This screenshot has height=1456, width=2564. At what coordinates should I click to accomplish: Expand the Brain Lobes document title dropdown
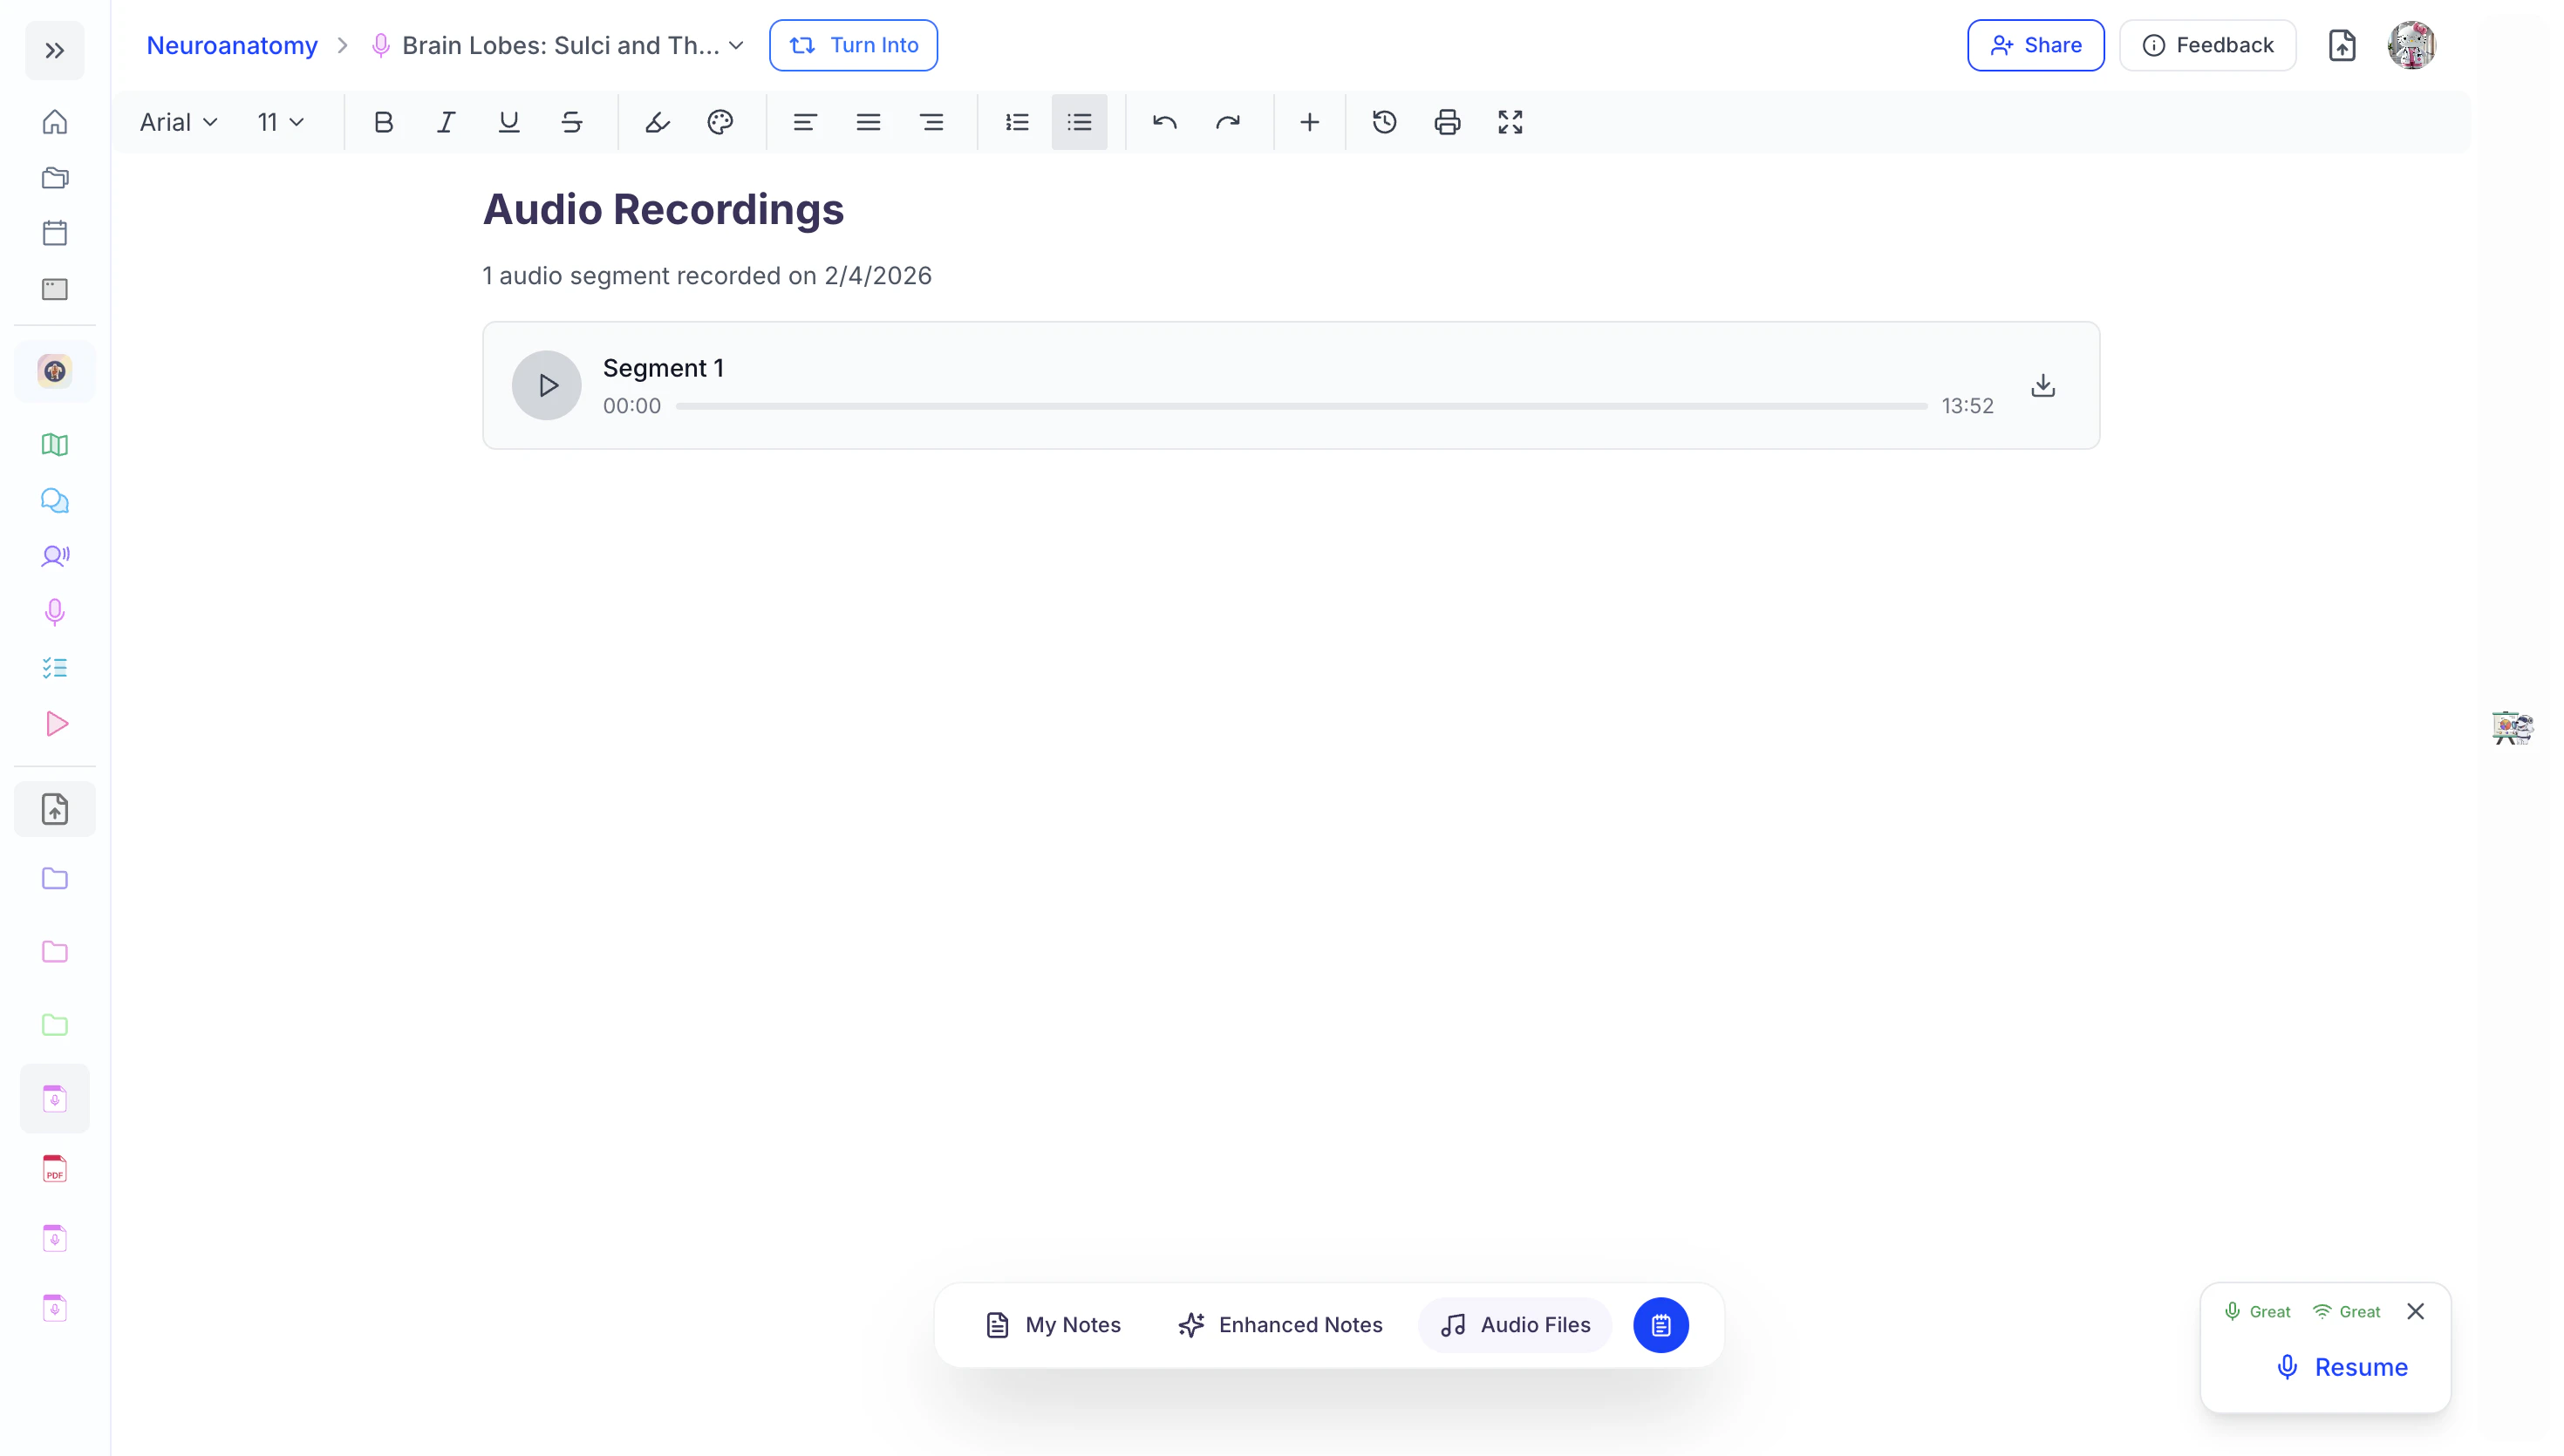737,45
